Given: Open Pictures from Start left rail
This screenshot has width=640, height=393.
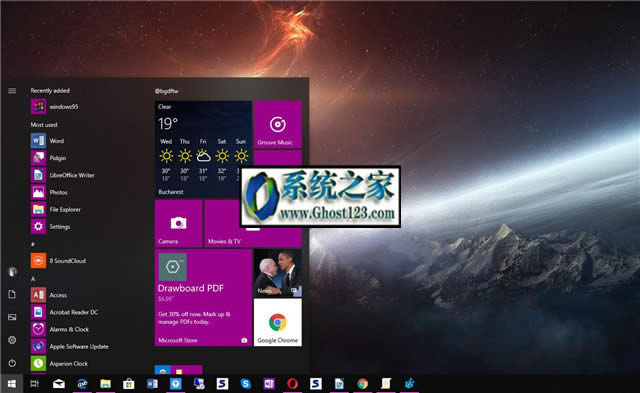Looking at the screenshot, I should [x=12, y=317].
